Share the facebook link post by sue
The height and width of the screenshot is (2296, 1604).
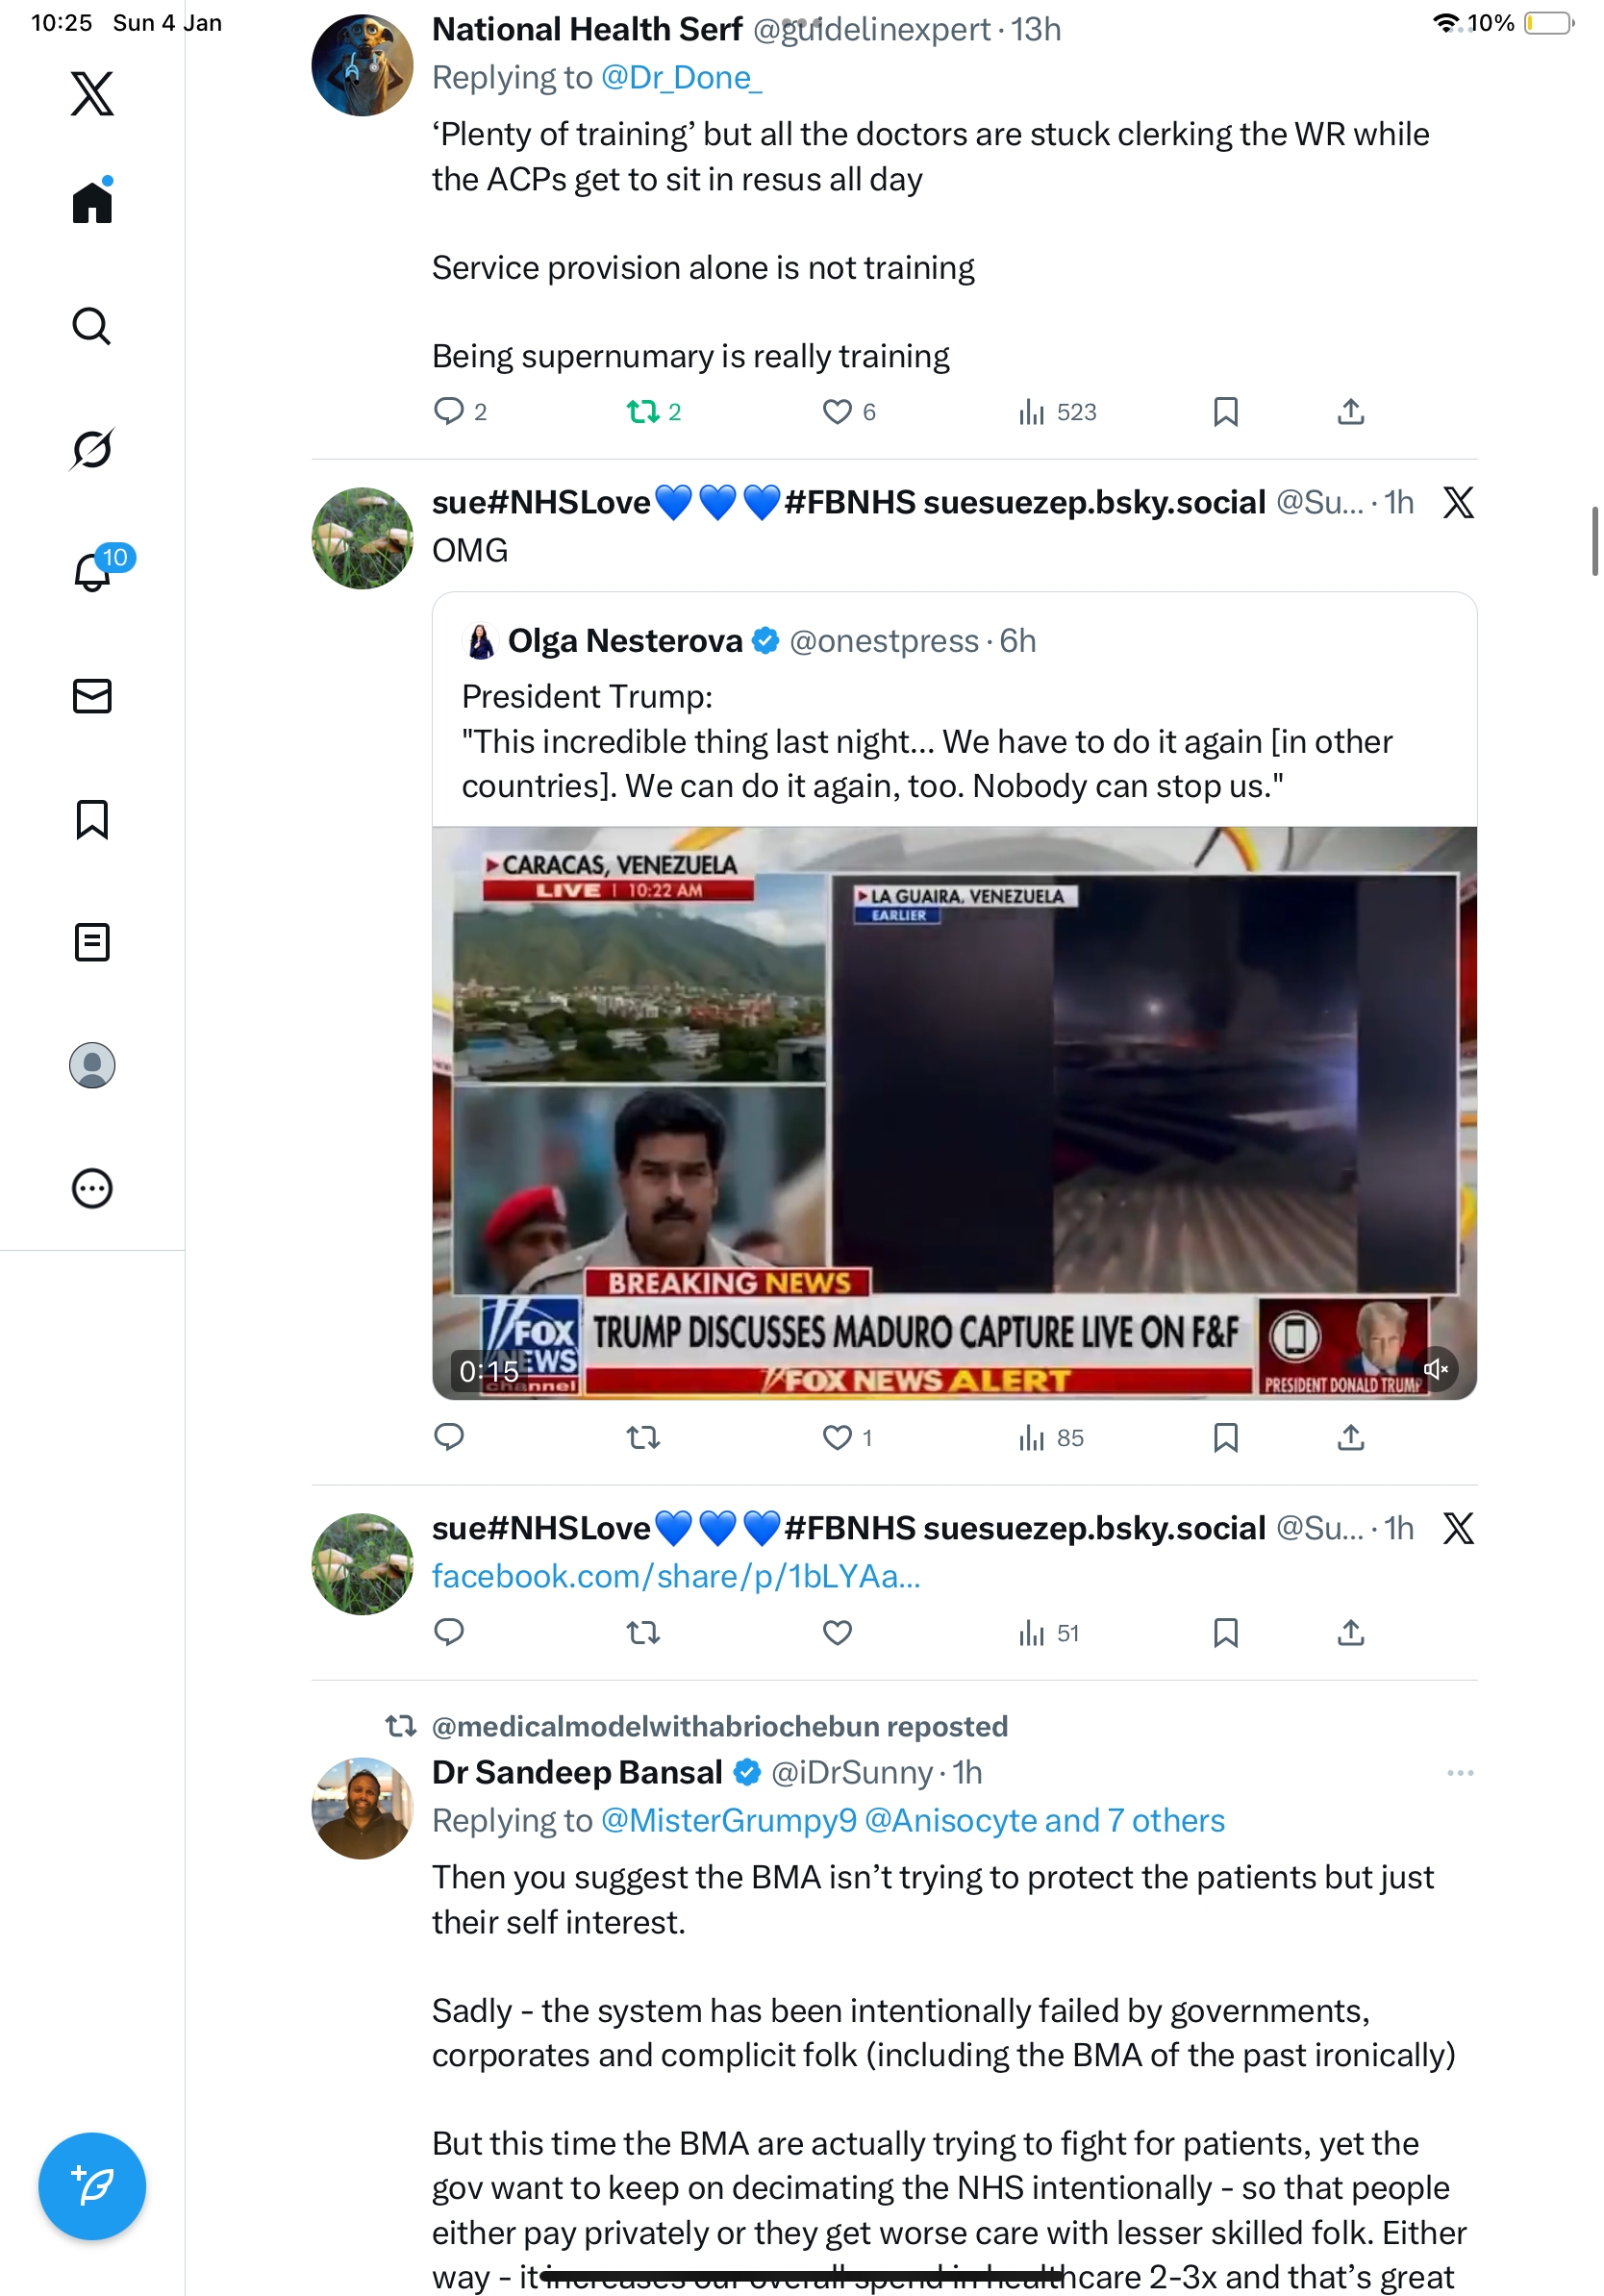(x=1350, y=1633)
